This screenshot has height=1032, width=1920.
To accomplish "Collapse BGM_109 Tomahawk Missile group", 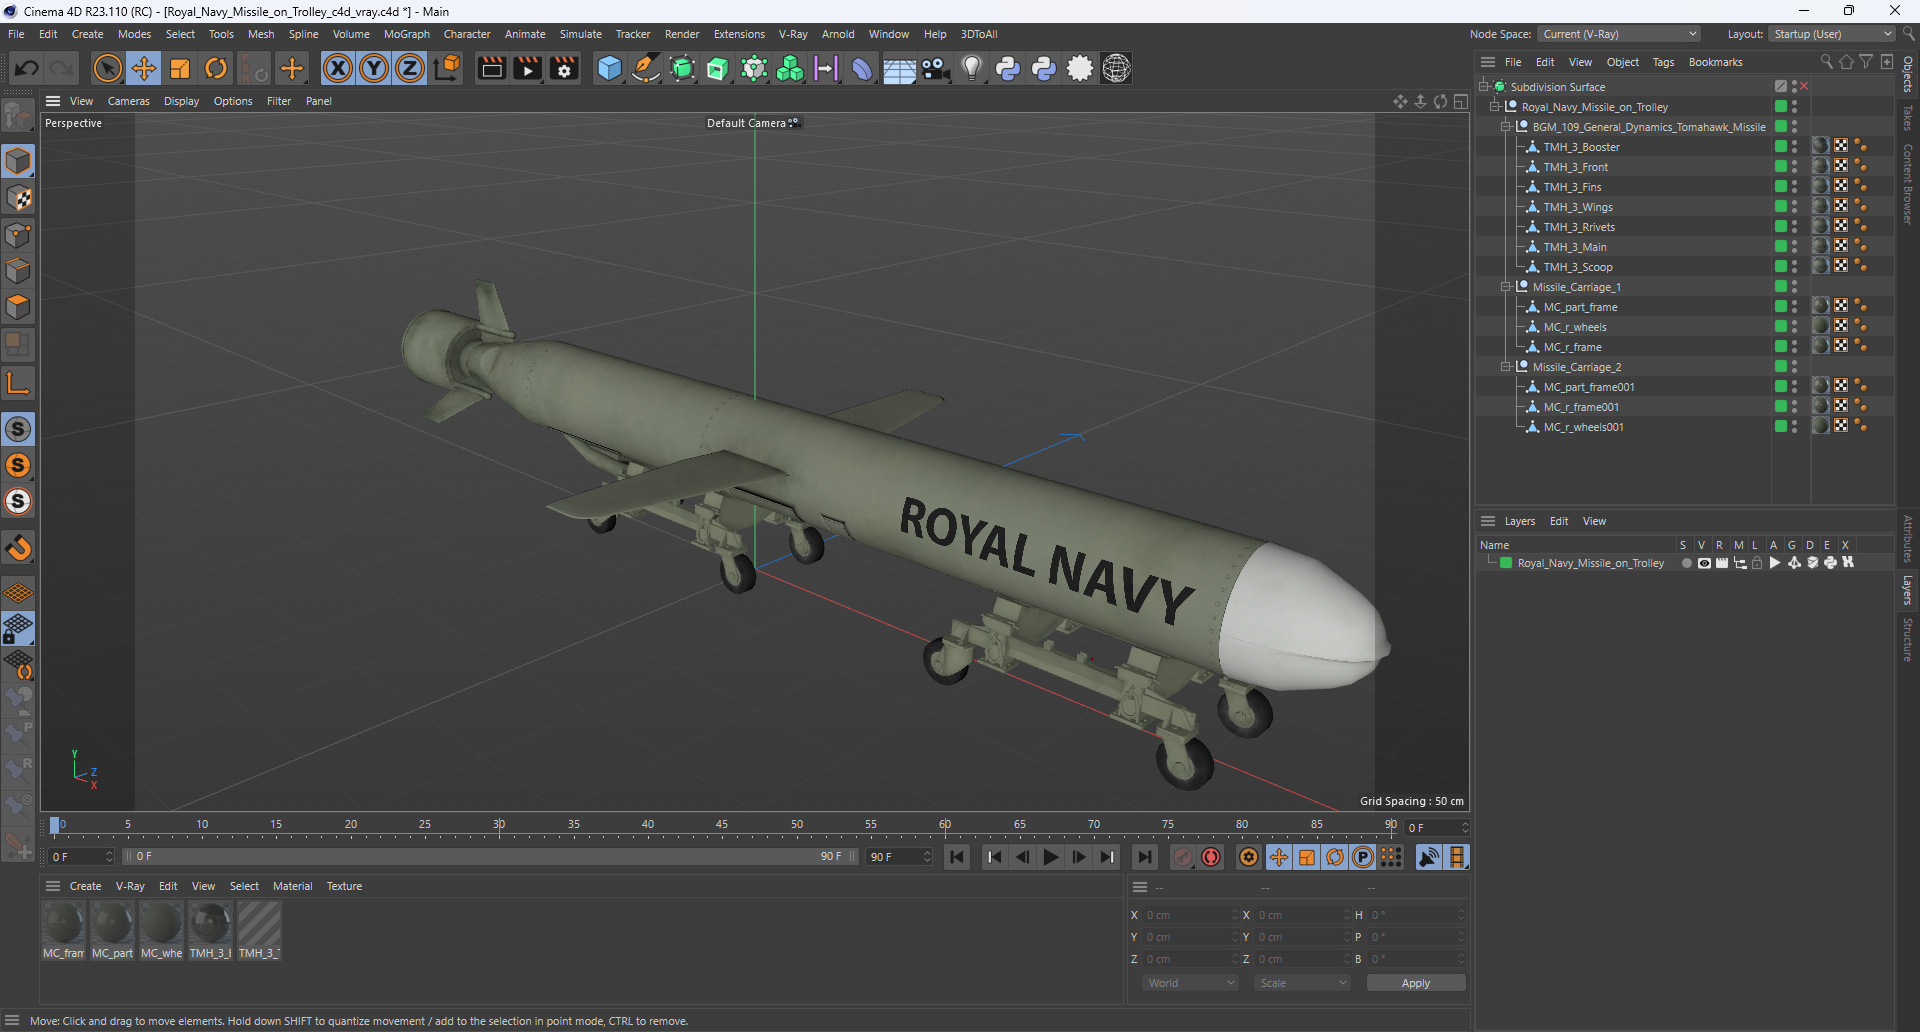I will [x=1506, y=127].
